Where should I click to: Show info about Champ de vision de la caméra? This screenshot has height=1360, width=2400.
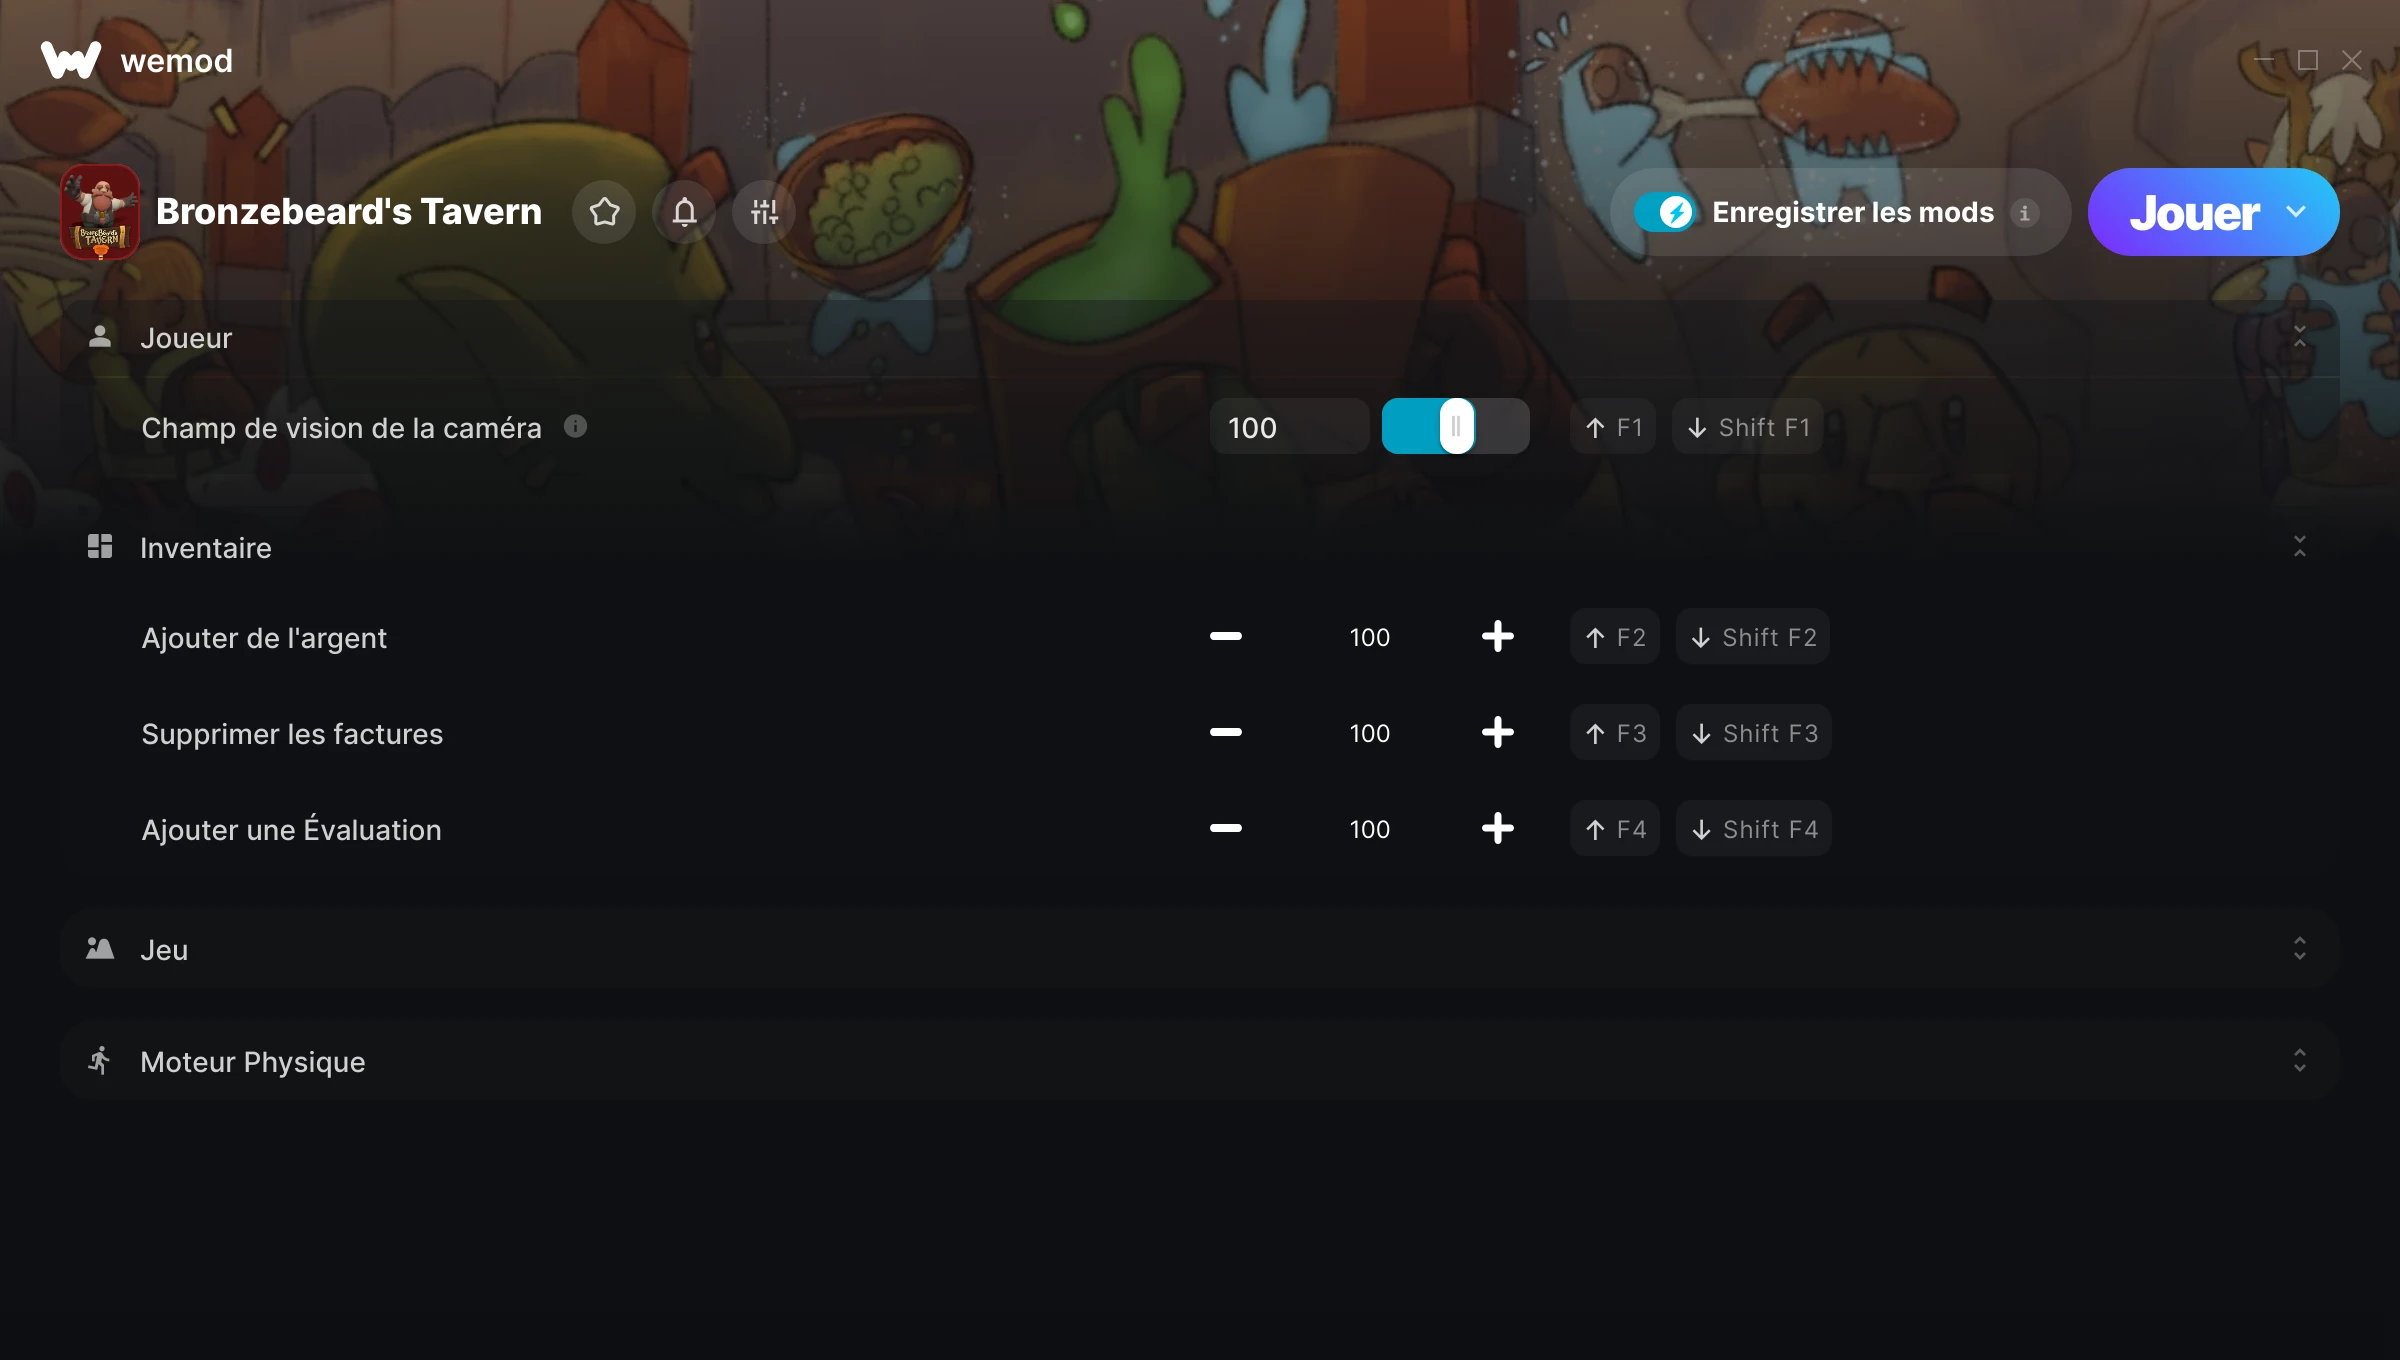[575, 427]
